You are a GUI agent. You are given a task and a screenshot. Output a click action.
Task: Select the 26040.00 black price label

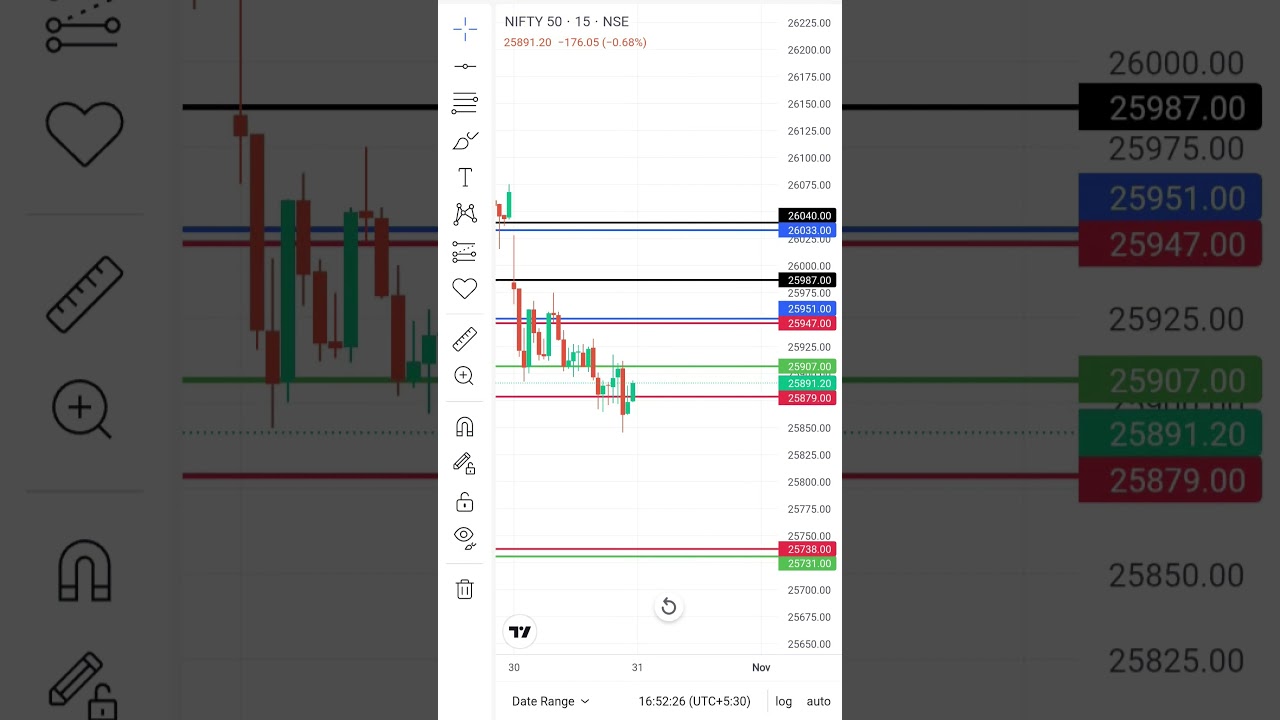[x=809, y=216]
